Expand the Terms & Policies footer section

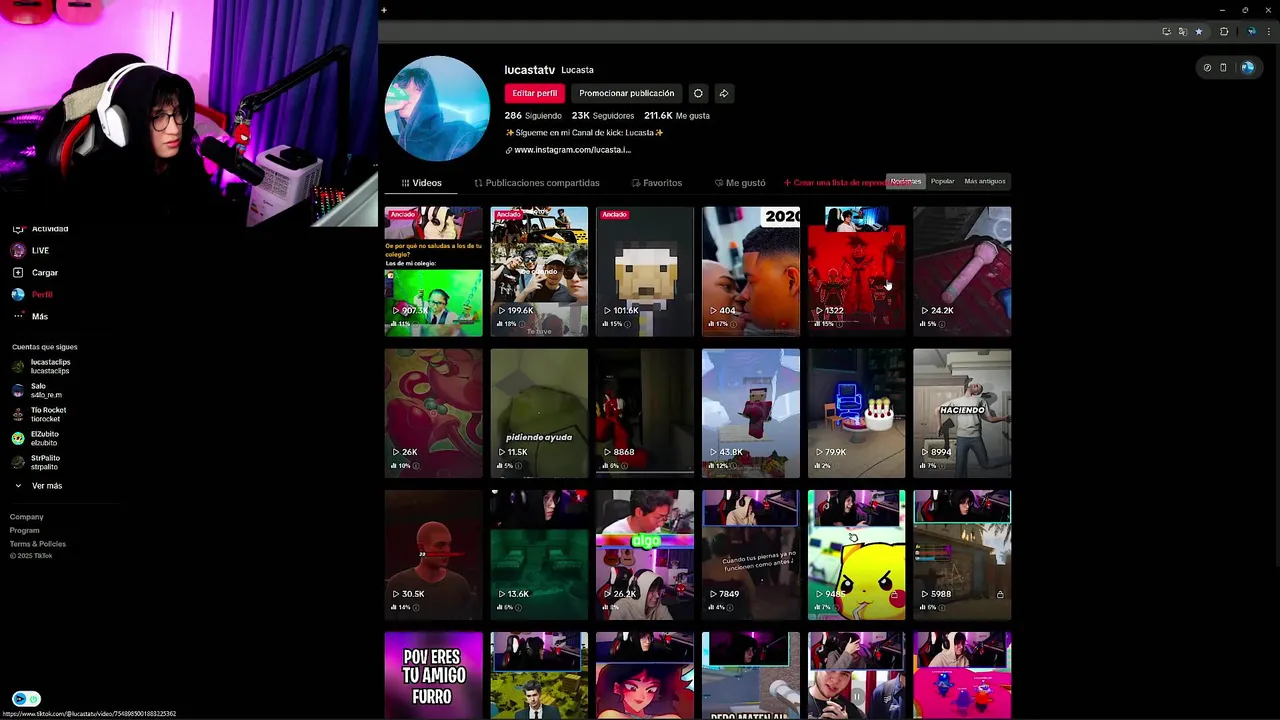[x=38, y=544]
